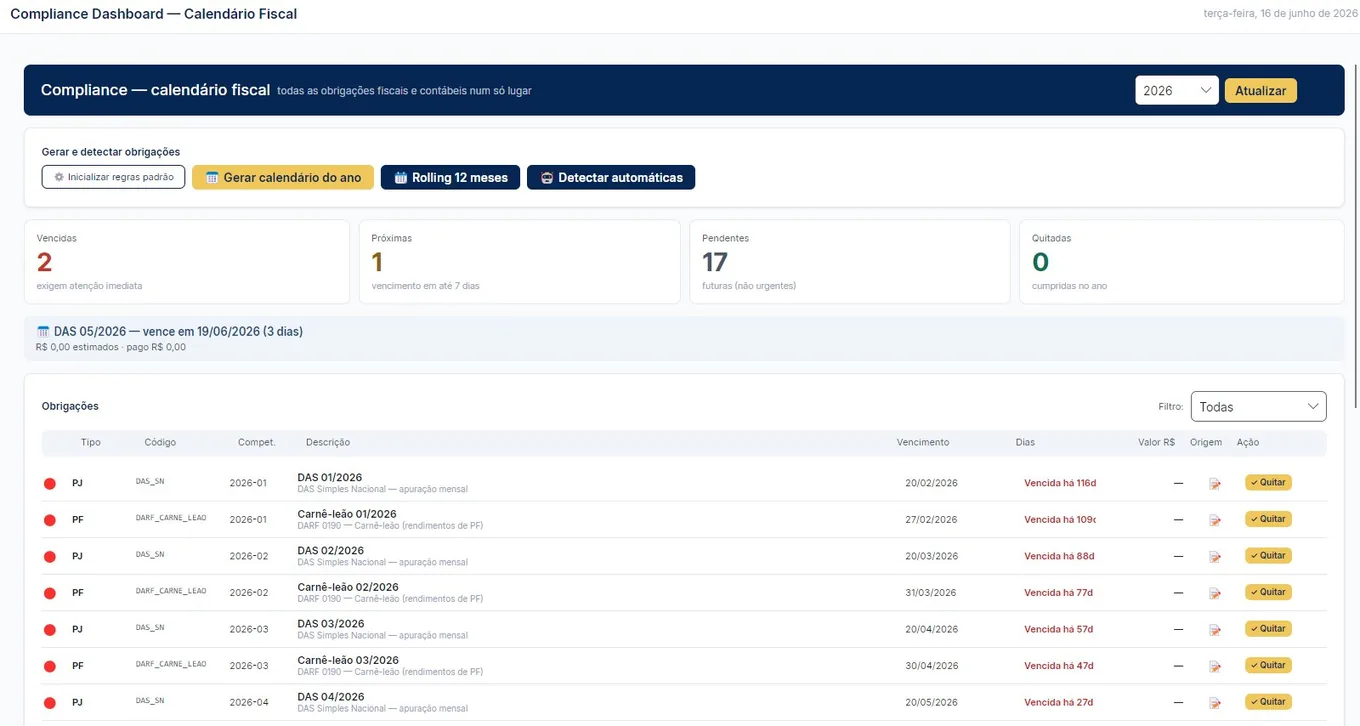
Task: Select the Vencidas summary card
Action: coord(187,262)
